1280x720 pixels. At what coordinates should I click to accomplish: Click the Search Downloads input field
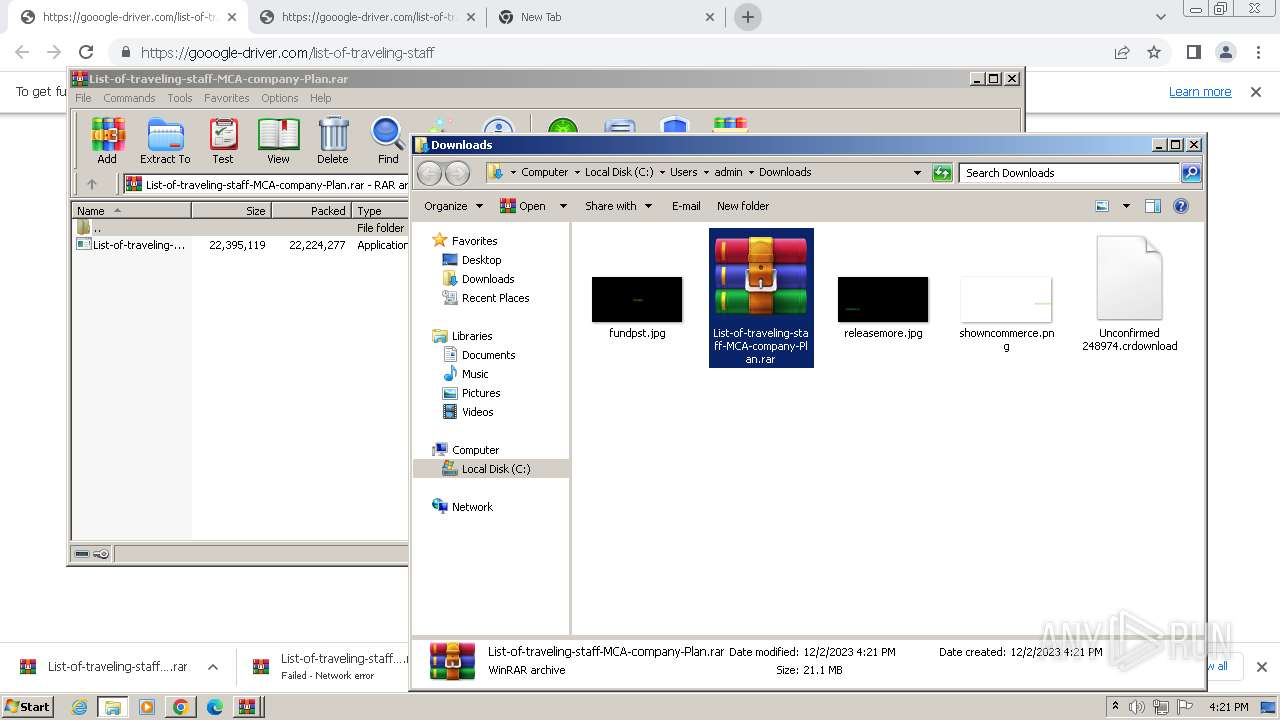pos(1069,173)
